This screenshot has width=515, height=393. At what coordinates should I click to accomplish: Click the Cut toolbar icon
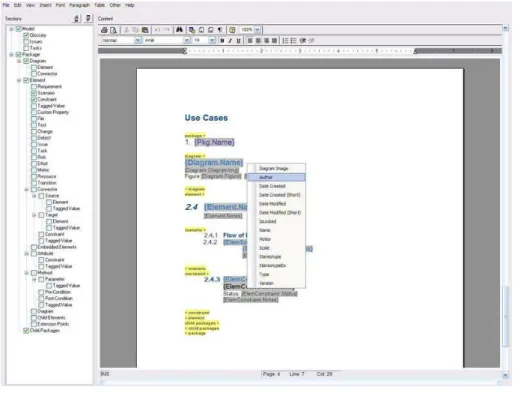pyautogui.click(x=127, y=30)
